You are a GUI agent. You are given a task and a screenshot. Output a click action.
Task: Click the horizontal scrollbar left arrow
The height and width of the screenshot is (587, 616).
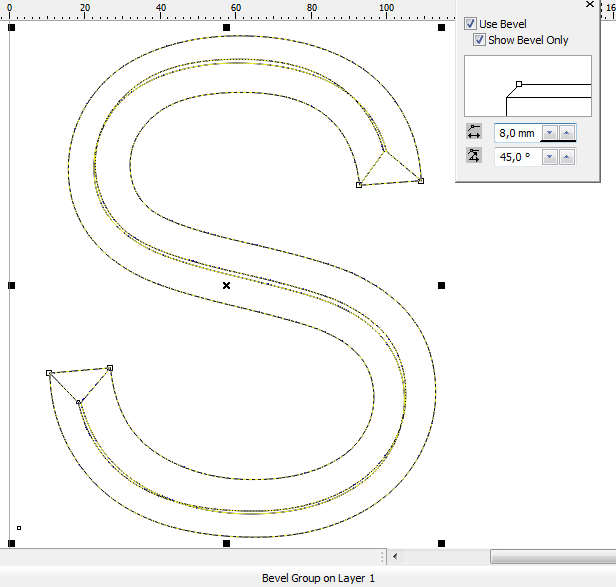[x=395, y=556]
